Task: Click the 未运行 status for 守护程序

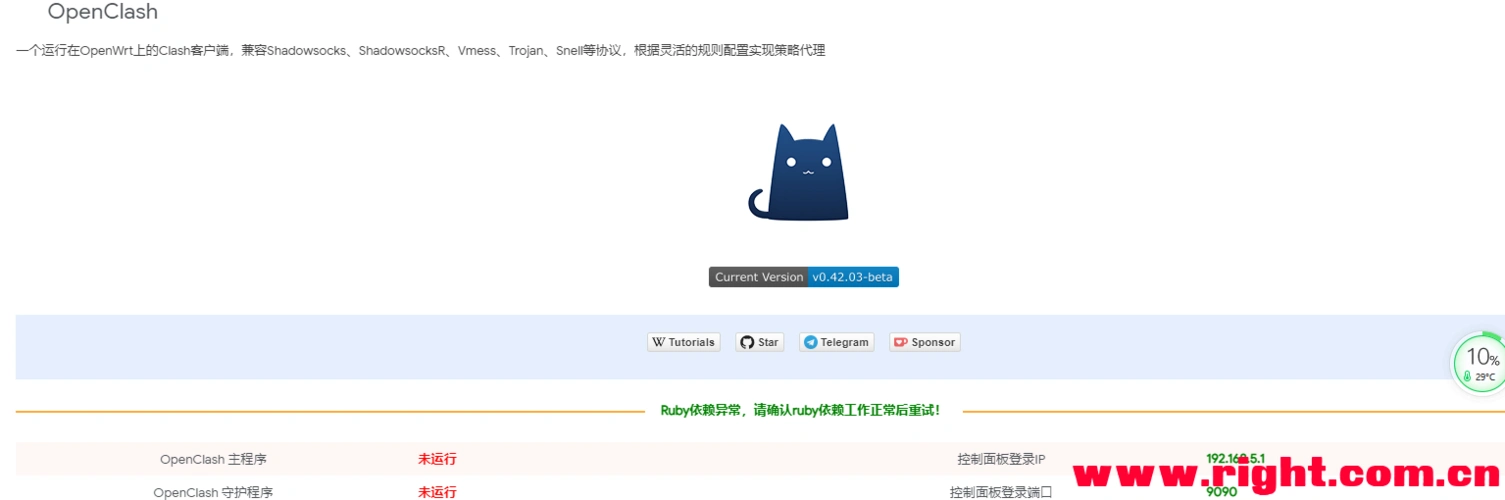Action: click(437, 492)
